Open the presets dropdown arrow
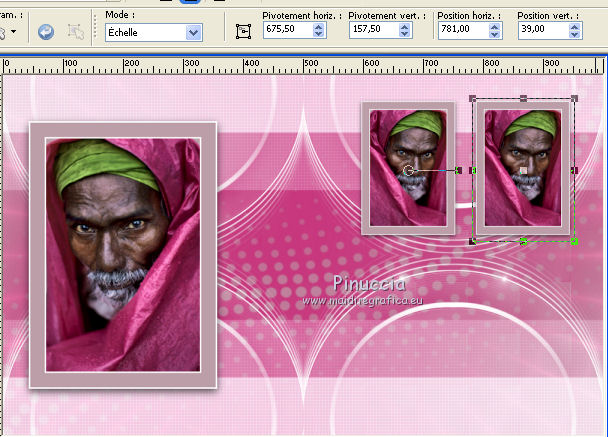The height and width of the screenshot is (437, 608). [x=14, y=31]
